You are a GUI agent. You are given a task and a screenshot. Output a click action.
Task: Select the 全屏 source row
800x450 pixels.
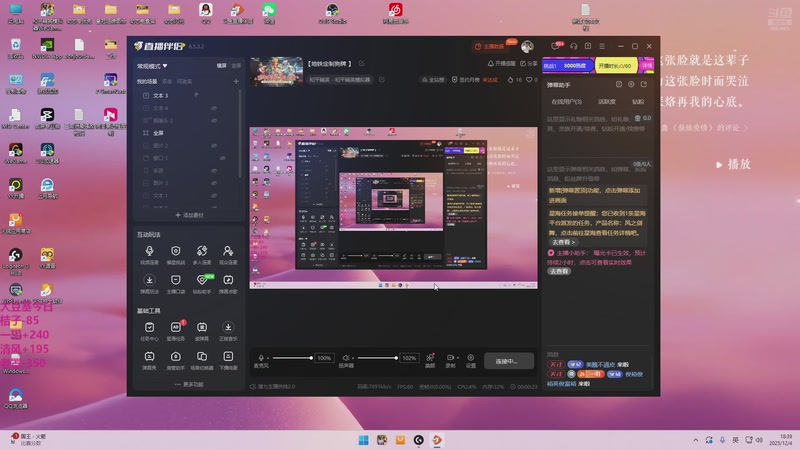click(x=187, y=133)
